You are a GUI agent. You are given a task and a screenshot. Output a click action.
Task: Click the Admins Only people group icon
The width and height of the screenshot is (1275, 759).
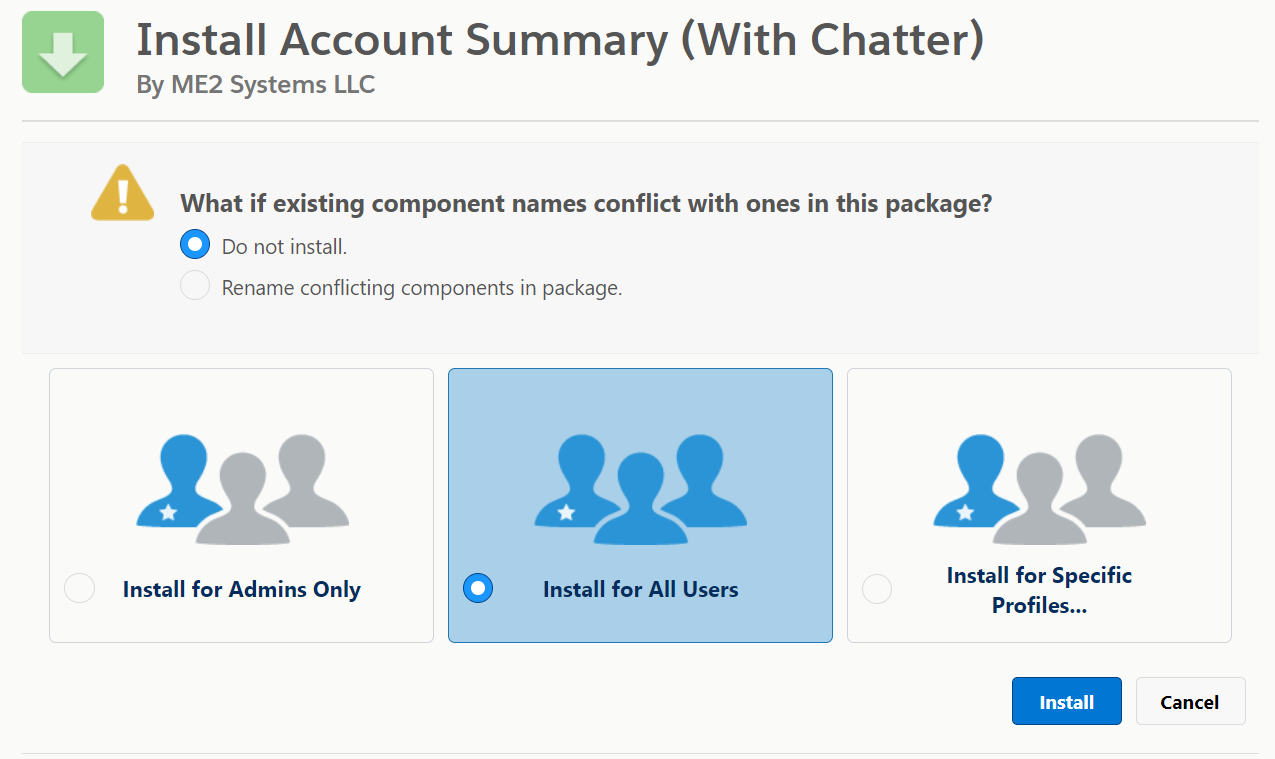(242, 489)
